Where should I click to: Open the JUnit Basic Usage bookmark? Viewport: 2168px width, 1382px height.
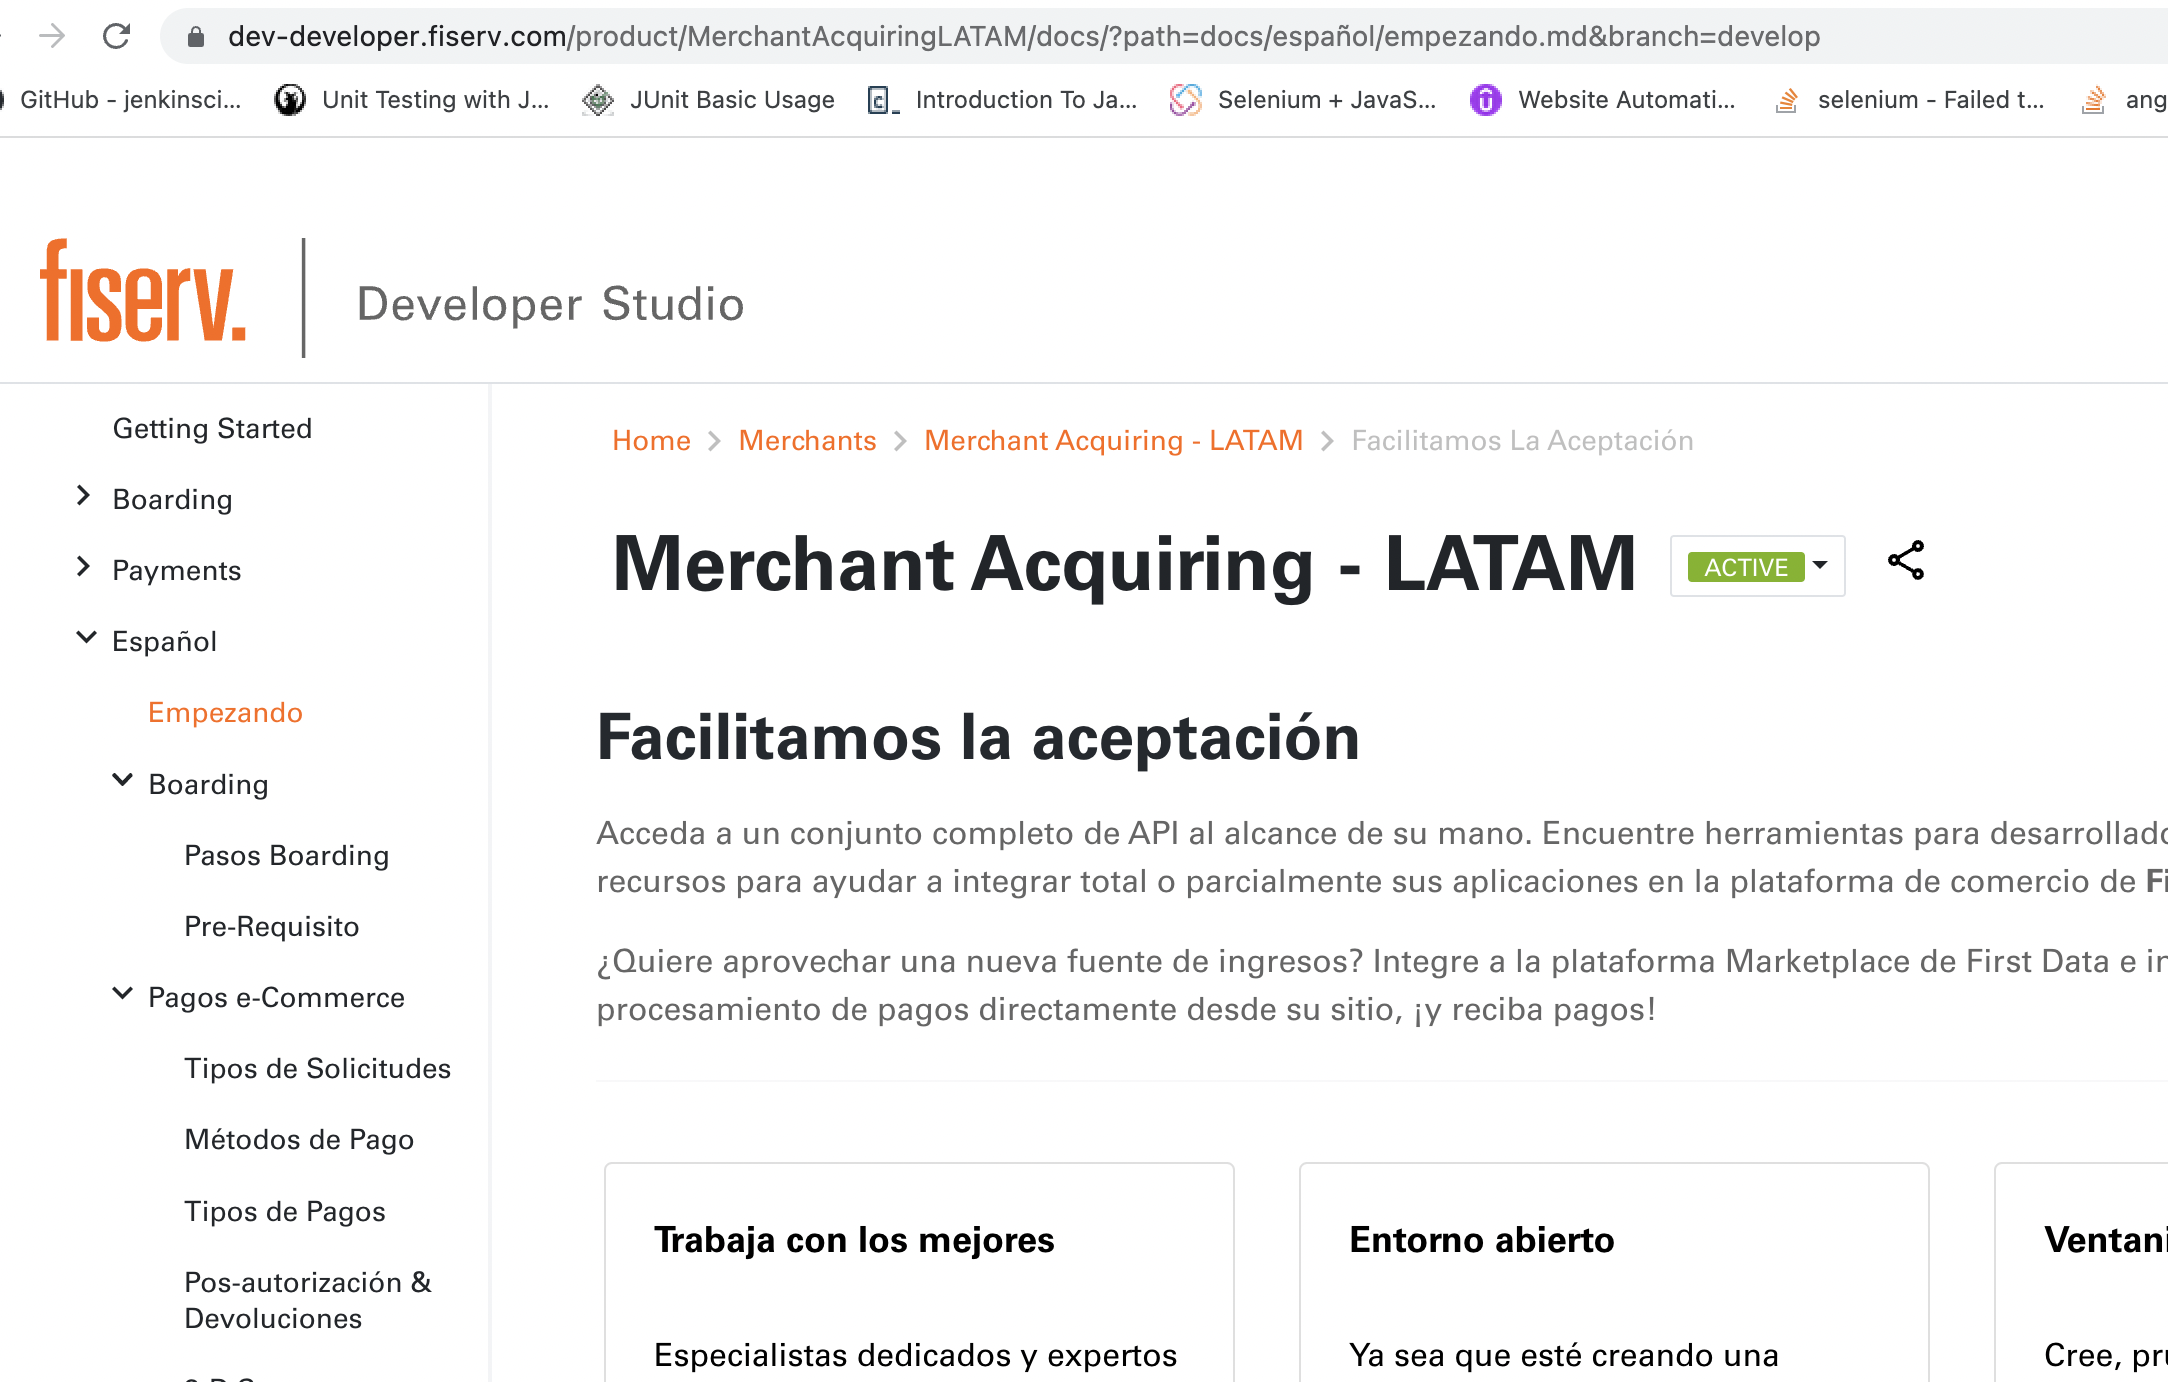point(708,100)
